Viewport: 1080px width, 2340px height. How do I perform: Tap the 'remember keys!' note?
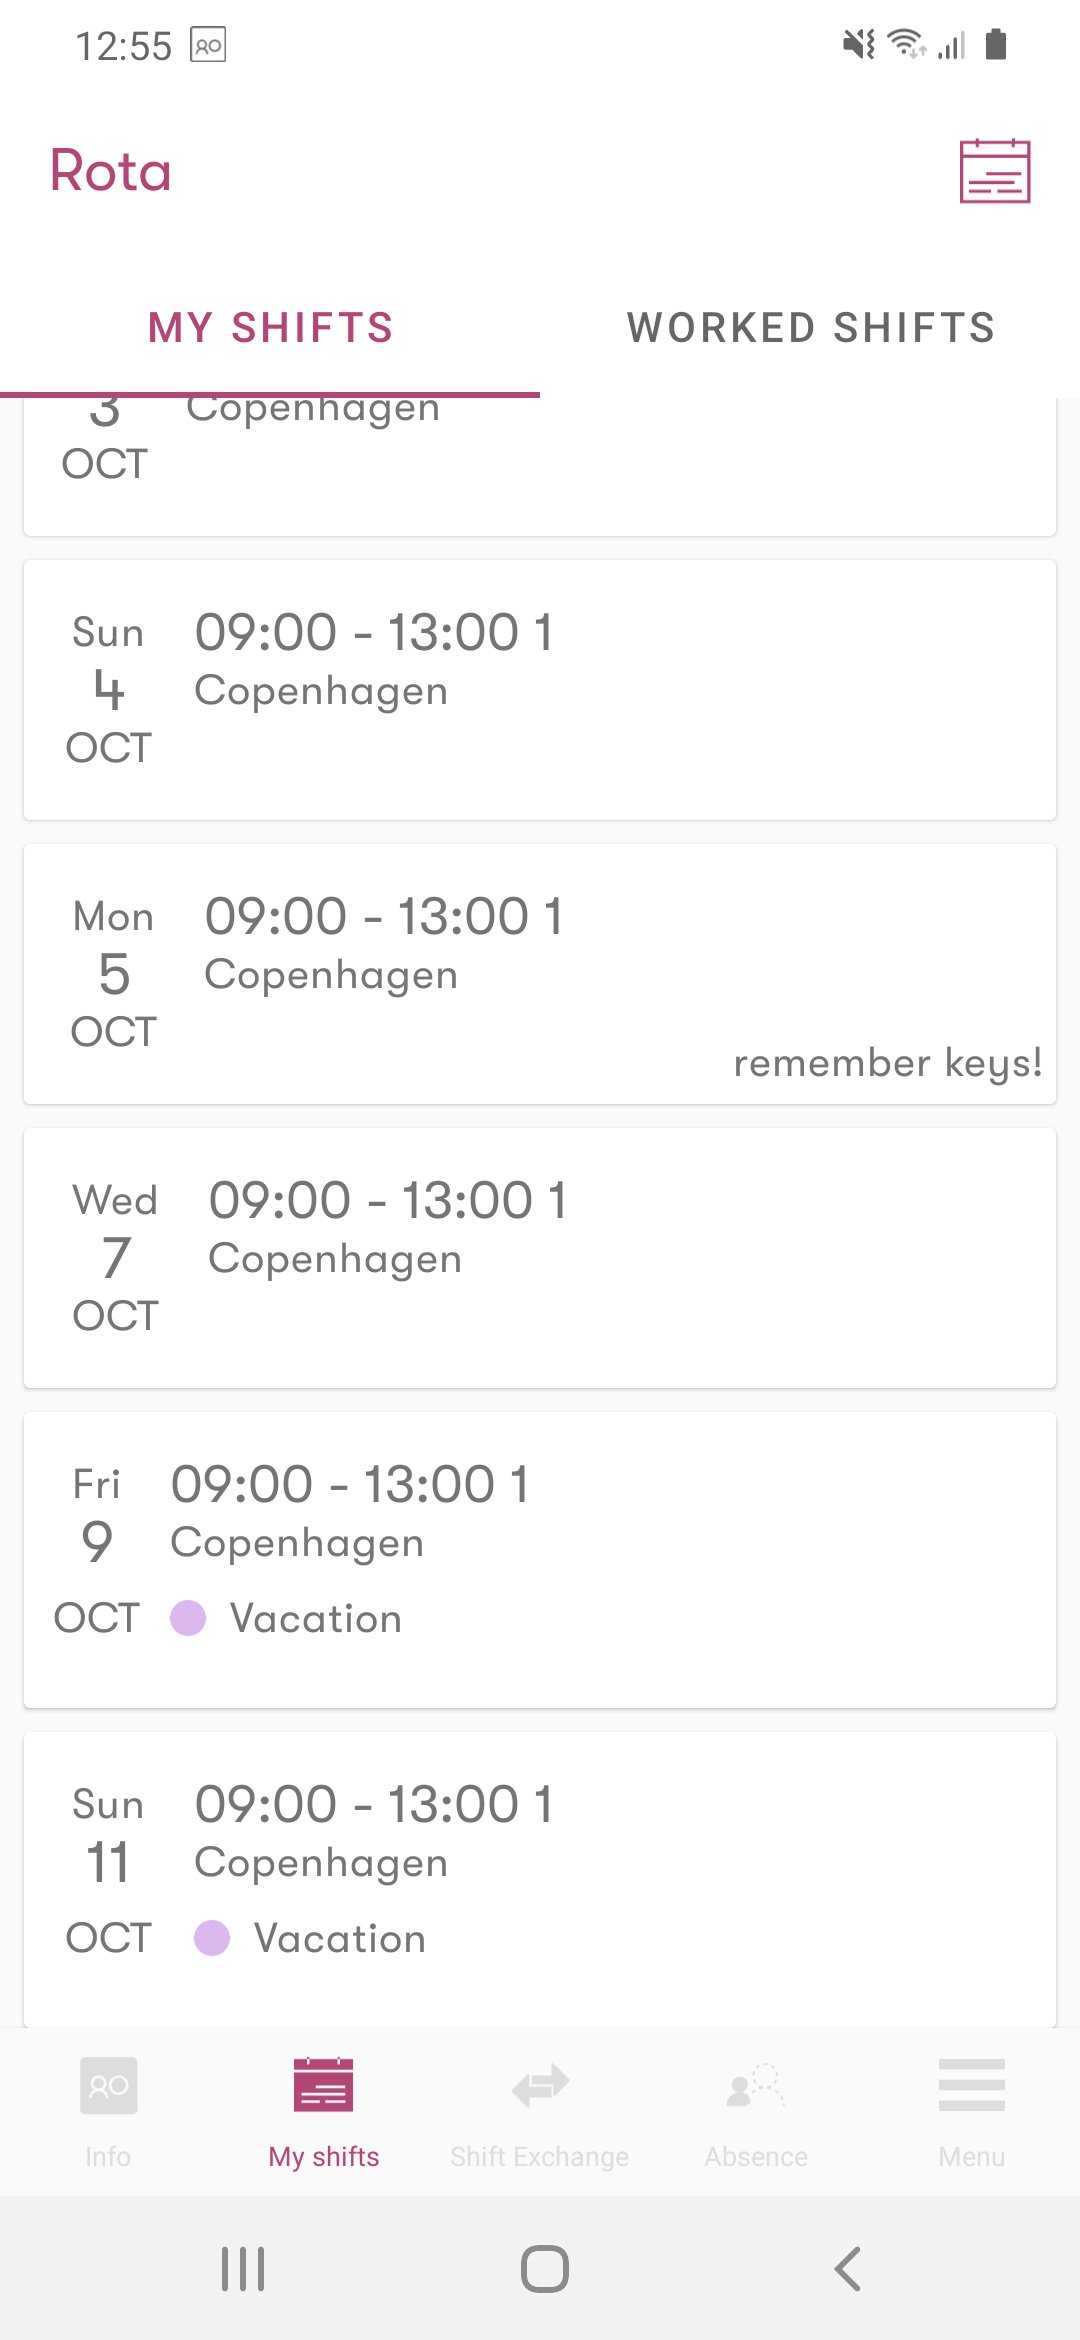(x=888, y=1064)
